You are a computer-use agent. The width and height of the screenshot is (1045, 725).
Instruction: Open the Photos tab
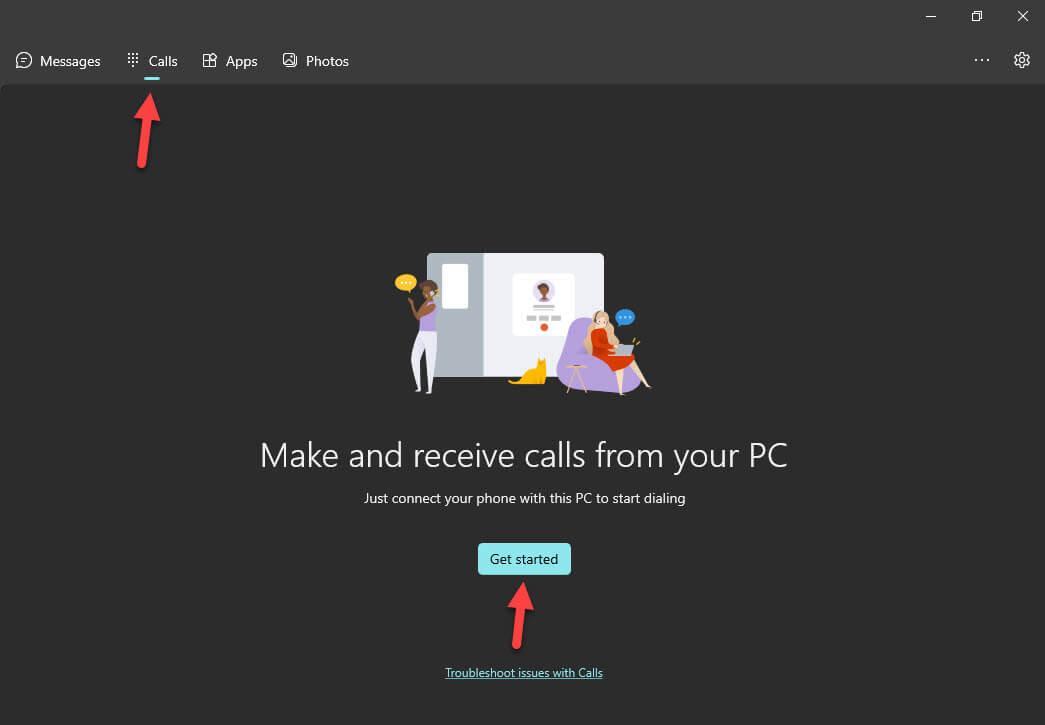point(327,61)
